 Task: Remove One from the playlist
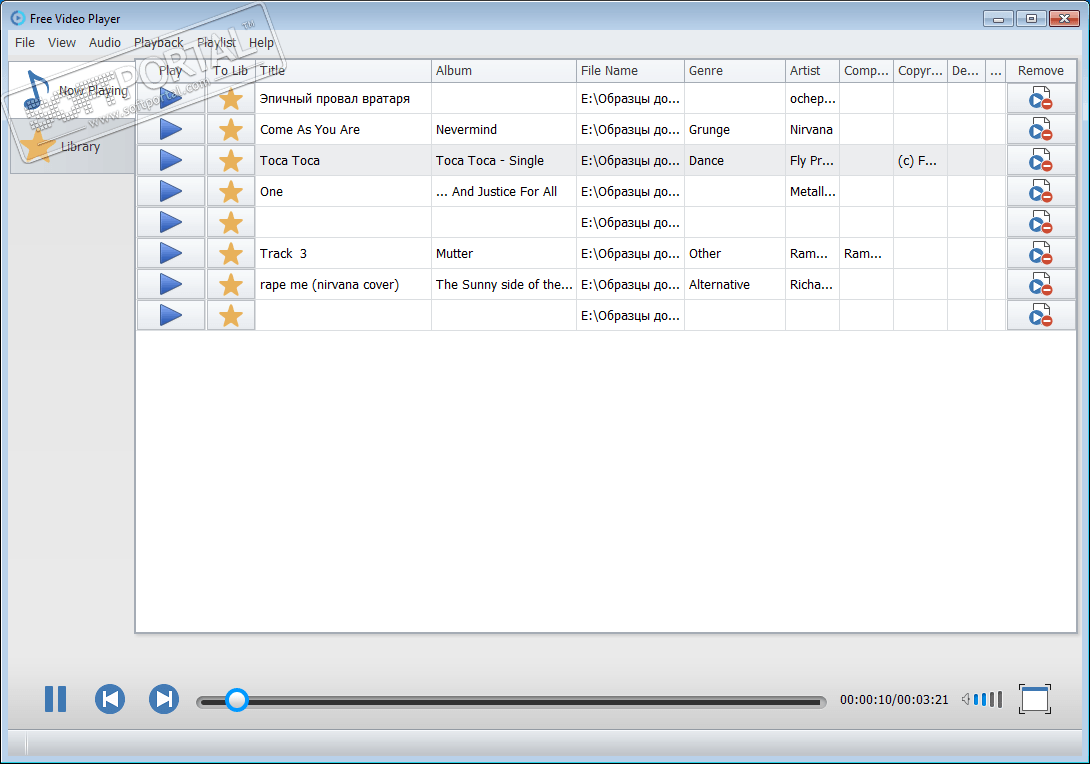pyautogui.click(x=1041, y=191)
